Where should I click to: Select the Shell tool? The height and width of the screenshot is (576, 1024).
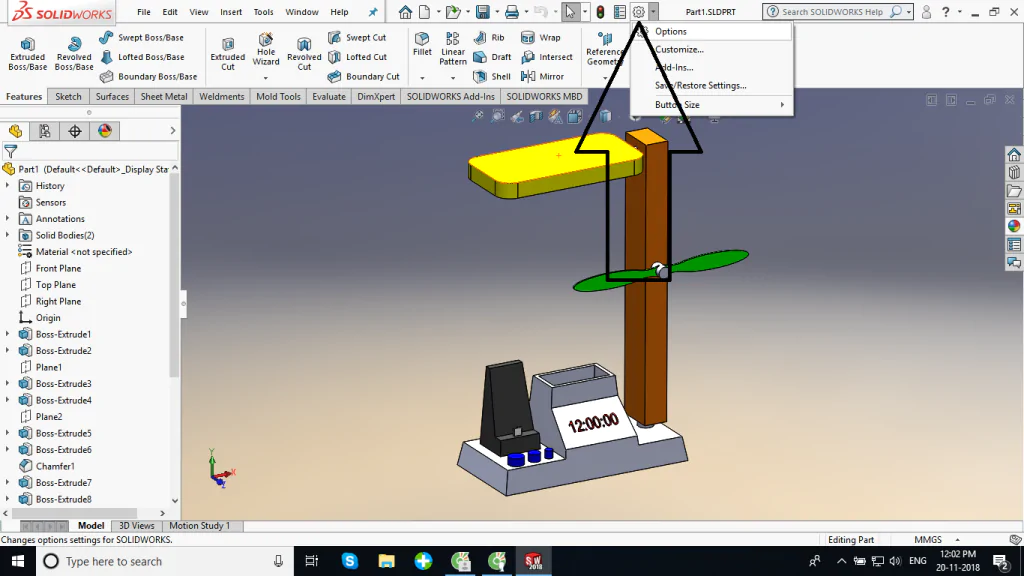tap(492, 76)
